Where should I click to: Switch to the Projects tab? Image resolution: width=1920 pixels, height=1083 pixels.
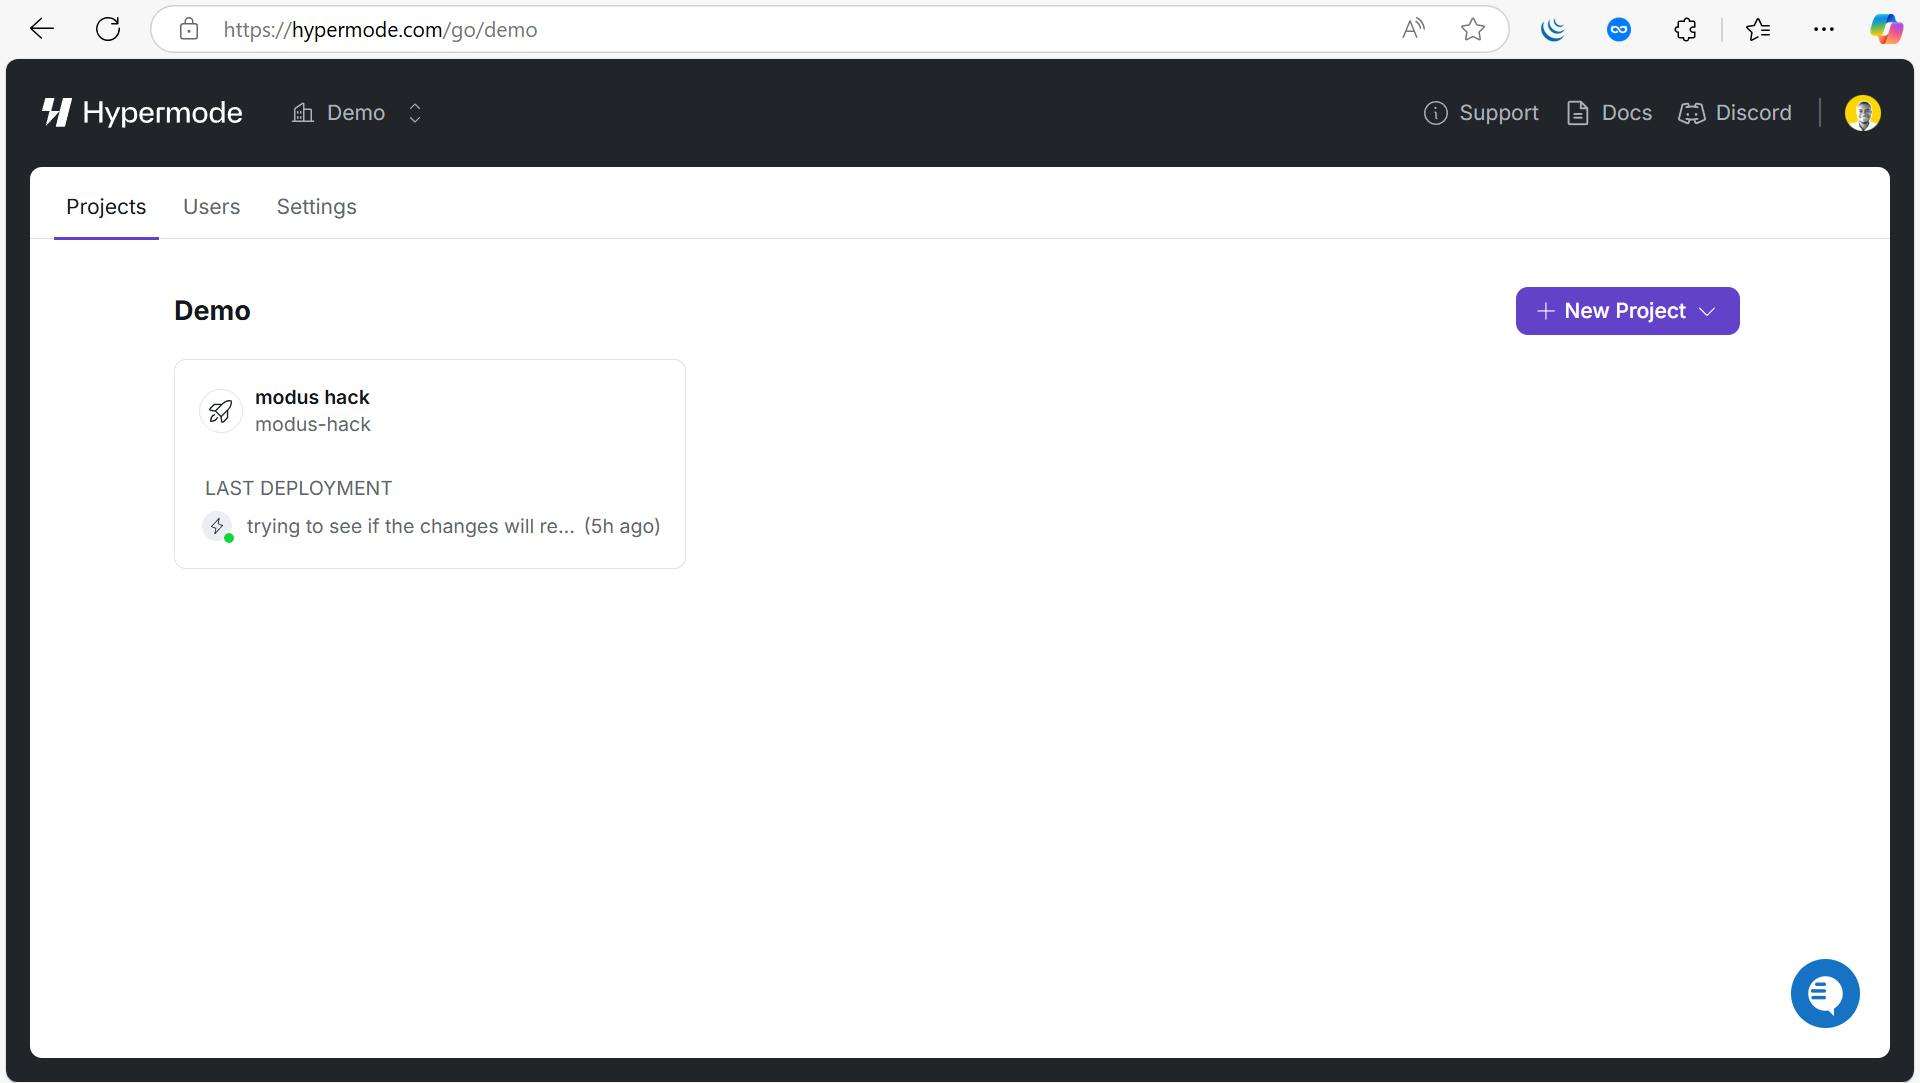[106, 206]
